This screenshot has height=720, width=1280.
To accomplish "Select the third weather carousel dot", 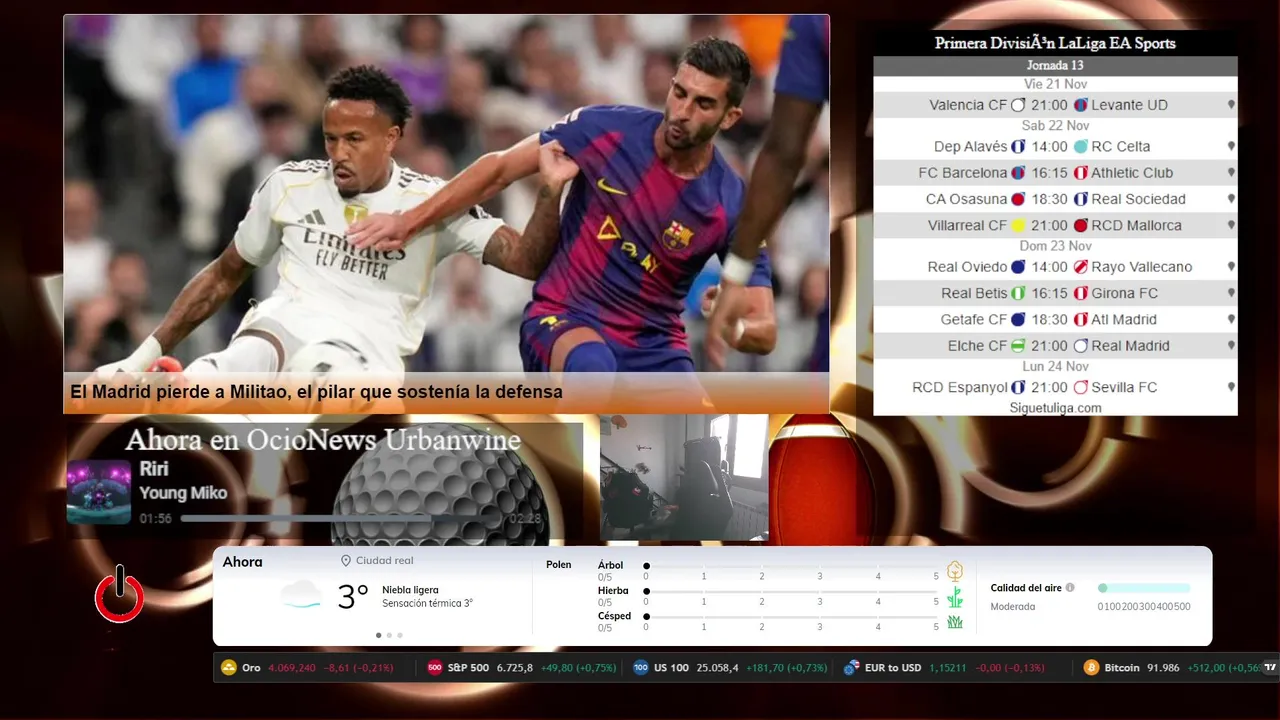I will click(x=400, y=635).
